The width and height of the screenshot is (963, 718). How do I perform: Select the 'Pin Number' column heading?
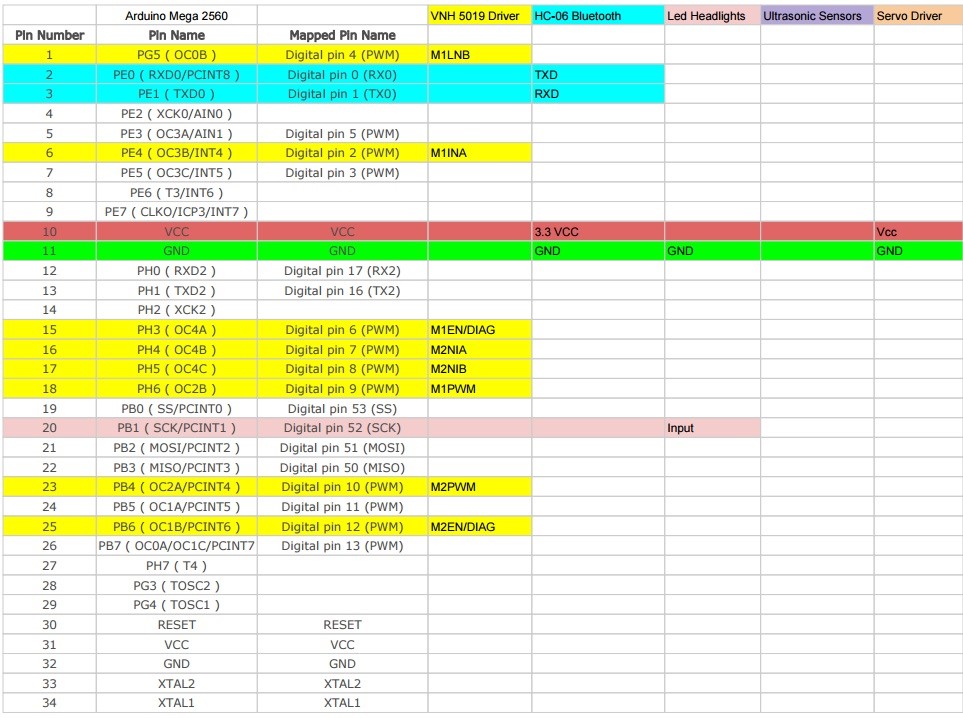point(50,35)
